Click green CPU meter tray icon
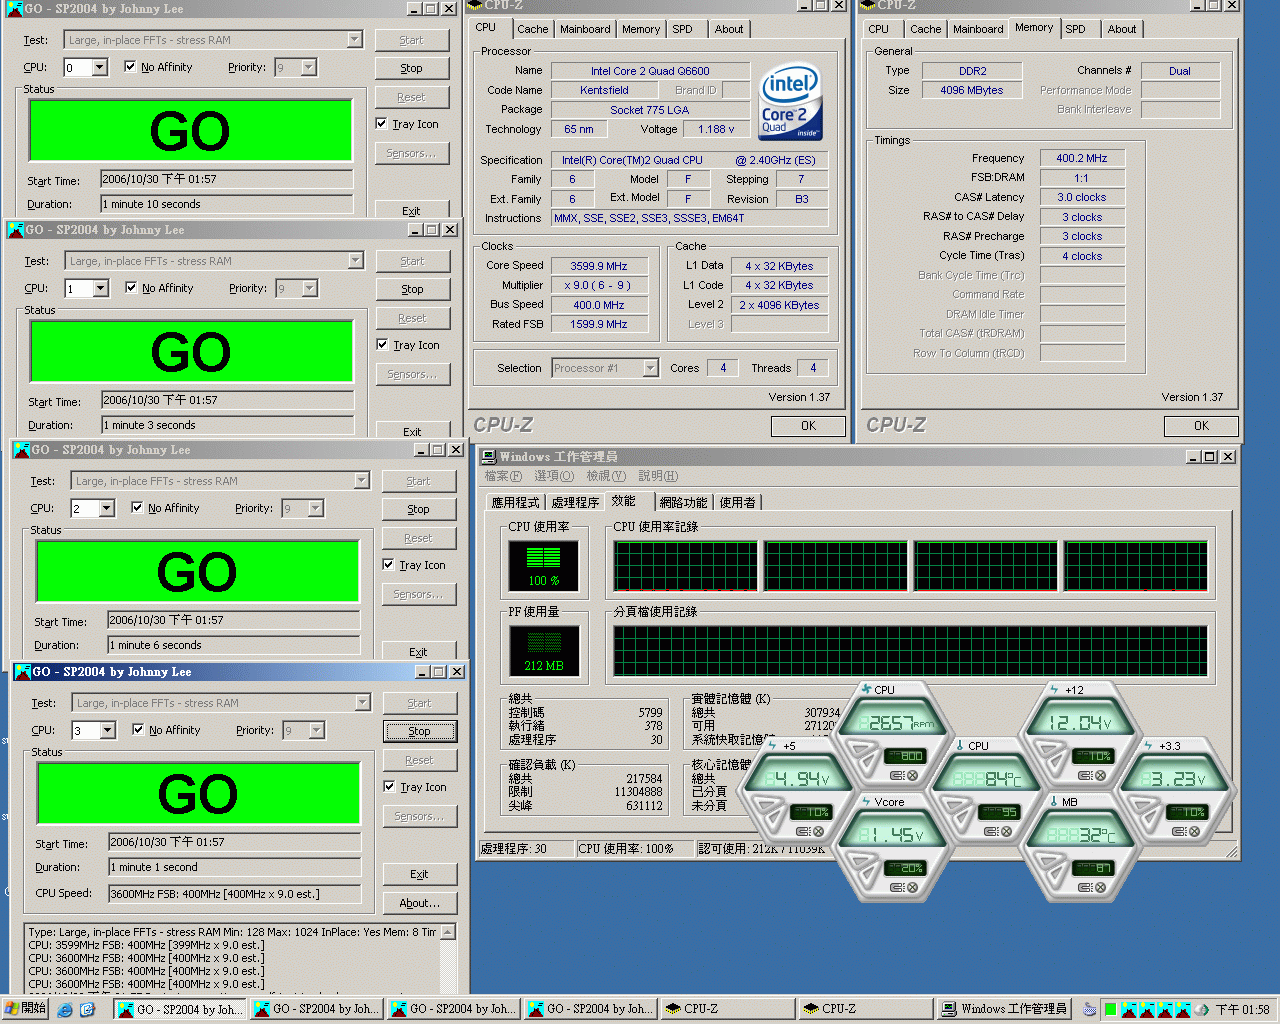The width and height of the screenshot is (1280, 1024). [x=1110, y=1009]
